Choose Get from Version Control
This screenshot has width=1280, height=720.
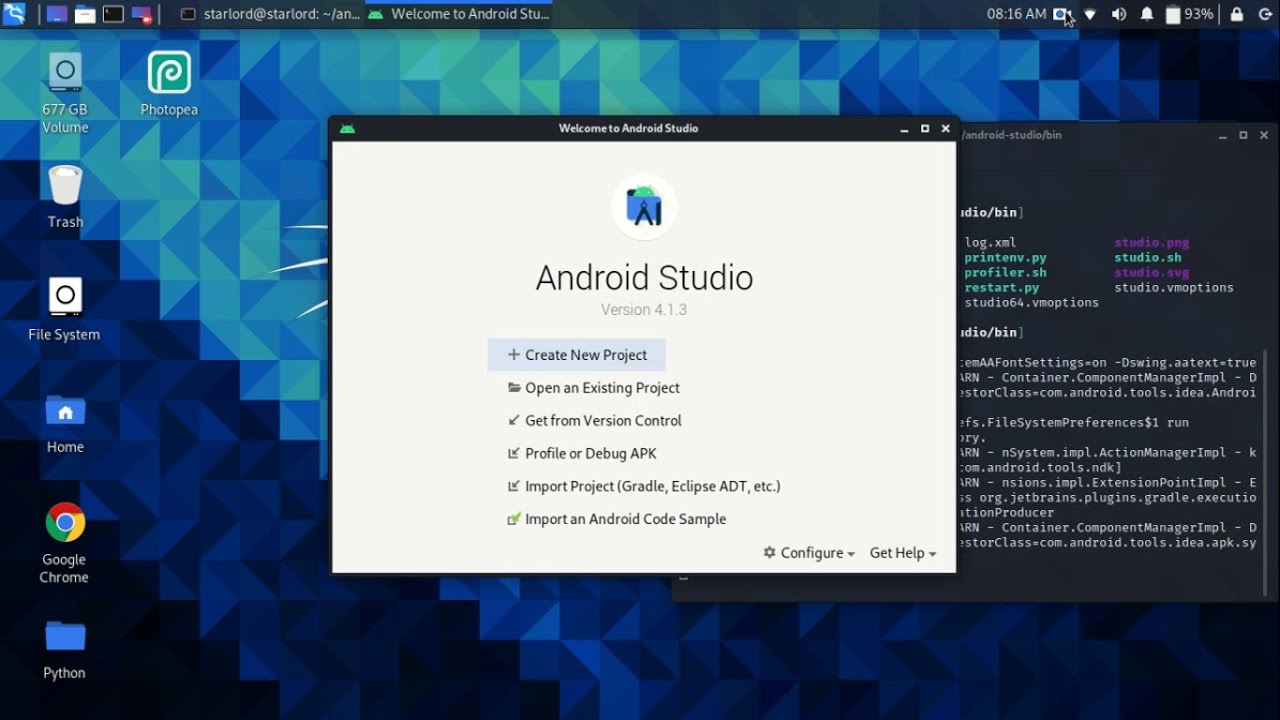click(595, 421)
